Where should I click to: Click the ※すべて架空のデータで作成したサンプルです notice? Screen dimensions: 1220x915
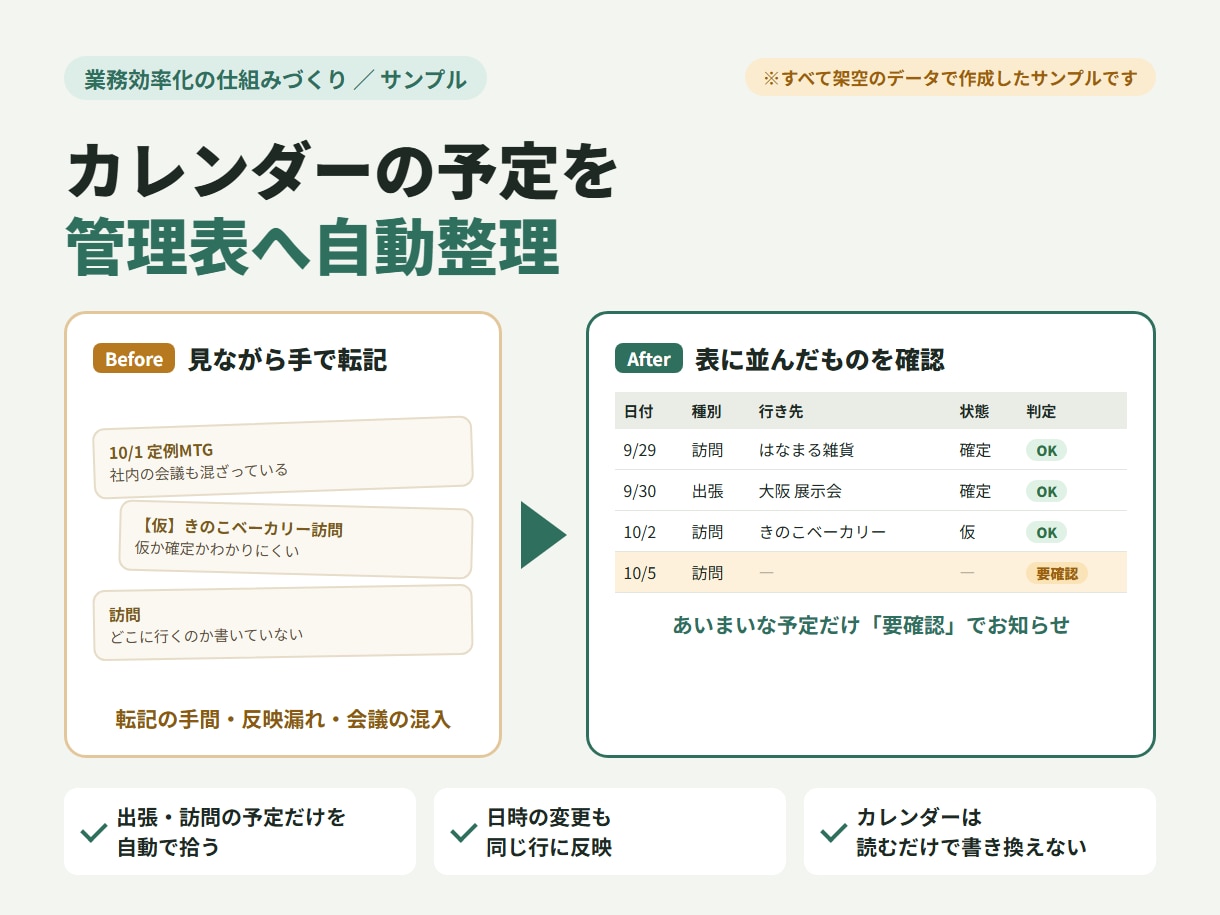point(950,78)
